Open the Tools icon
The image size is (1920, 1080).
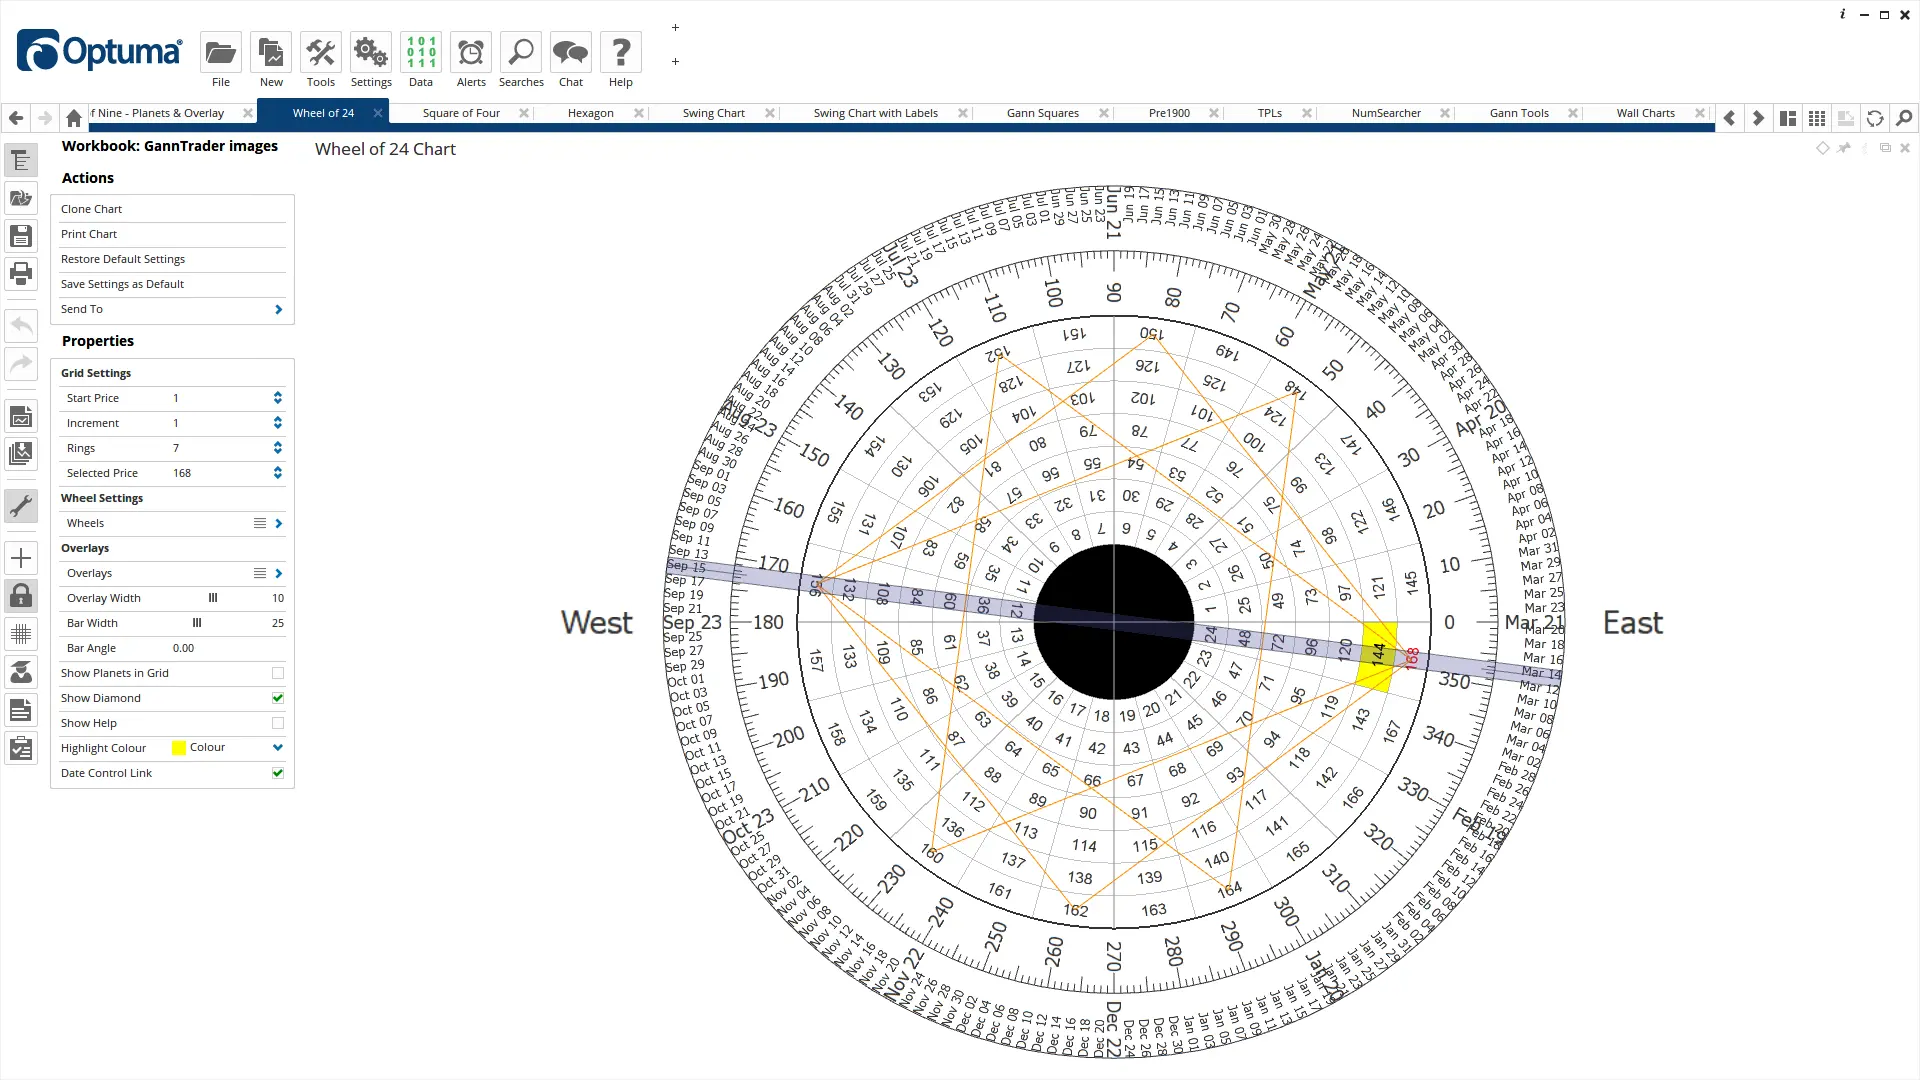321,53
